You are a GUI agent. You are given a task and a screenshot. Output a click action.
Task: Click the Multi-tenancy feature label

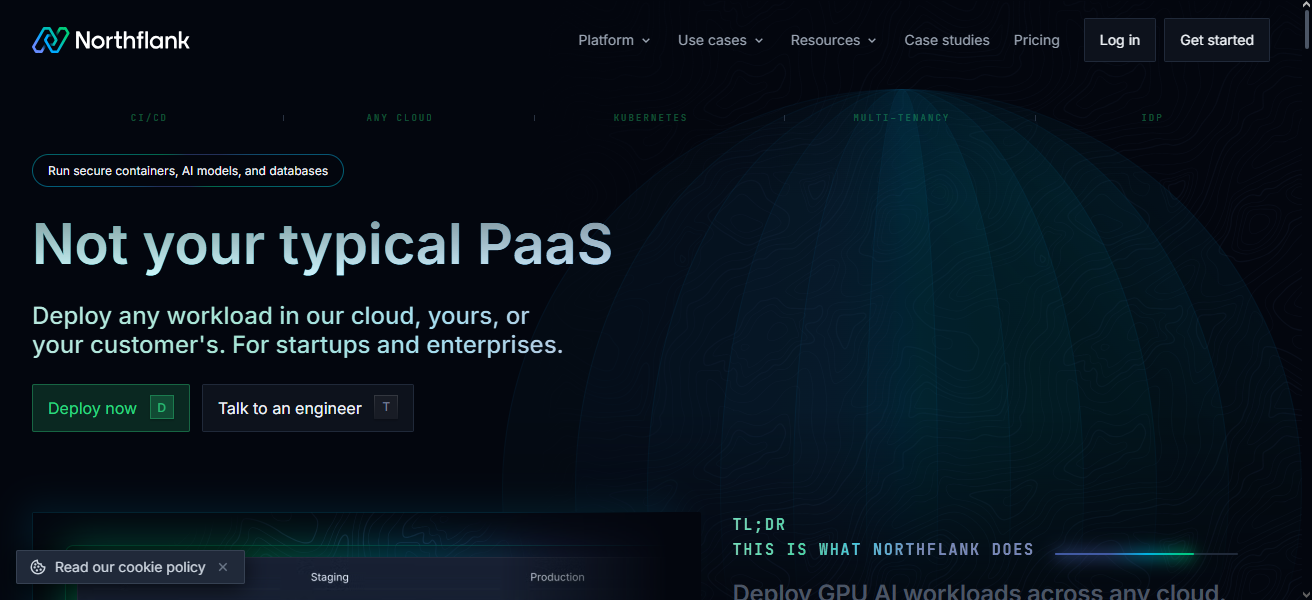tap(901, 118)
